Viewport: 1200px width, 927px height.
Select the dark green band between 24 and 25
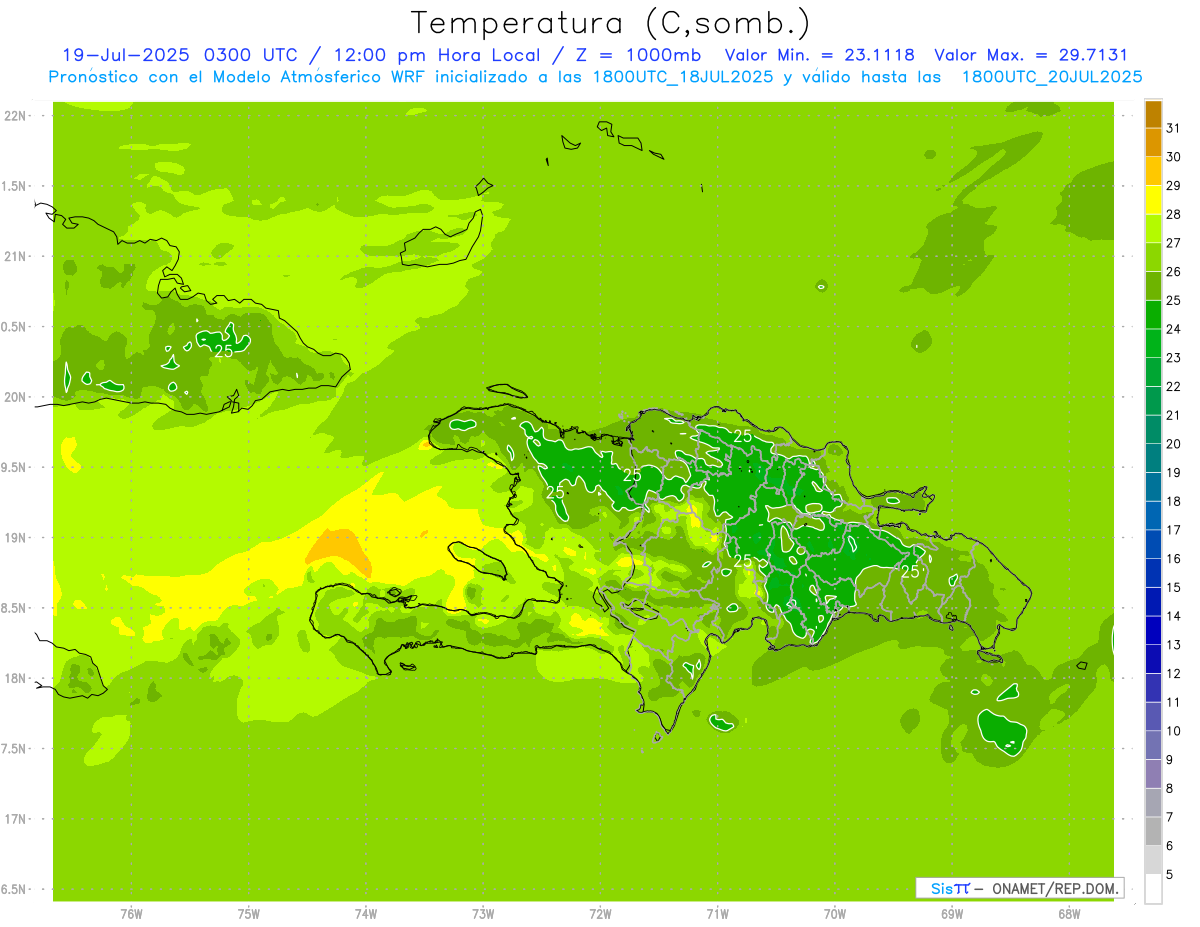pyautogui.click(x=1153, y=315)
